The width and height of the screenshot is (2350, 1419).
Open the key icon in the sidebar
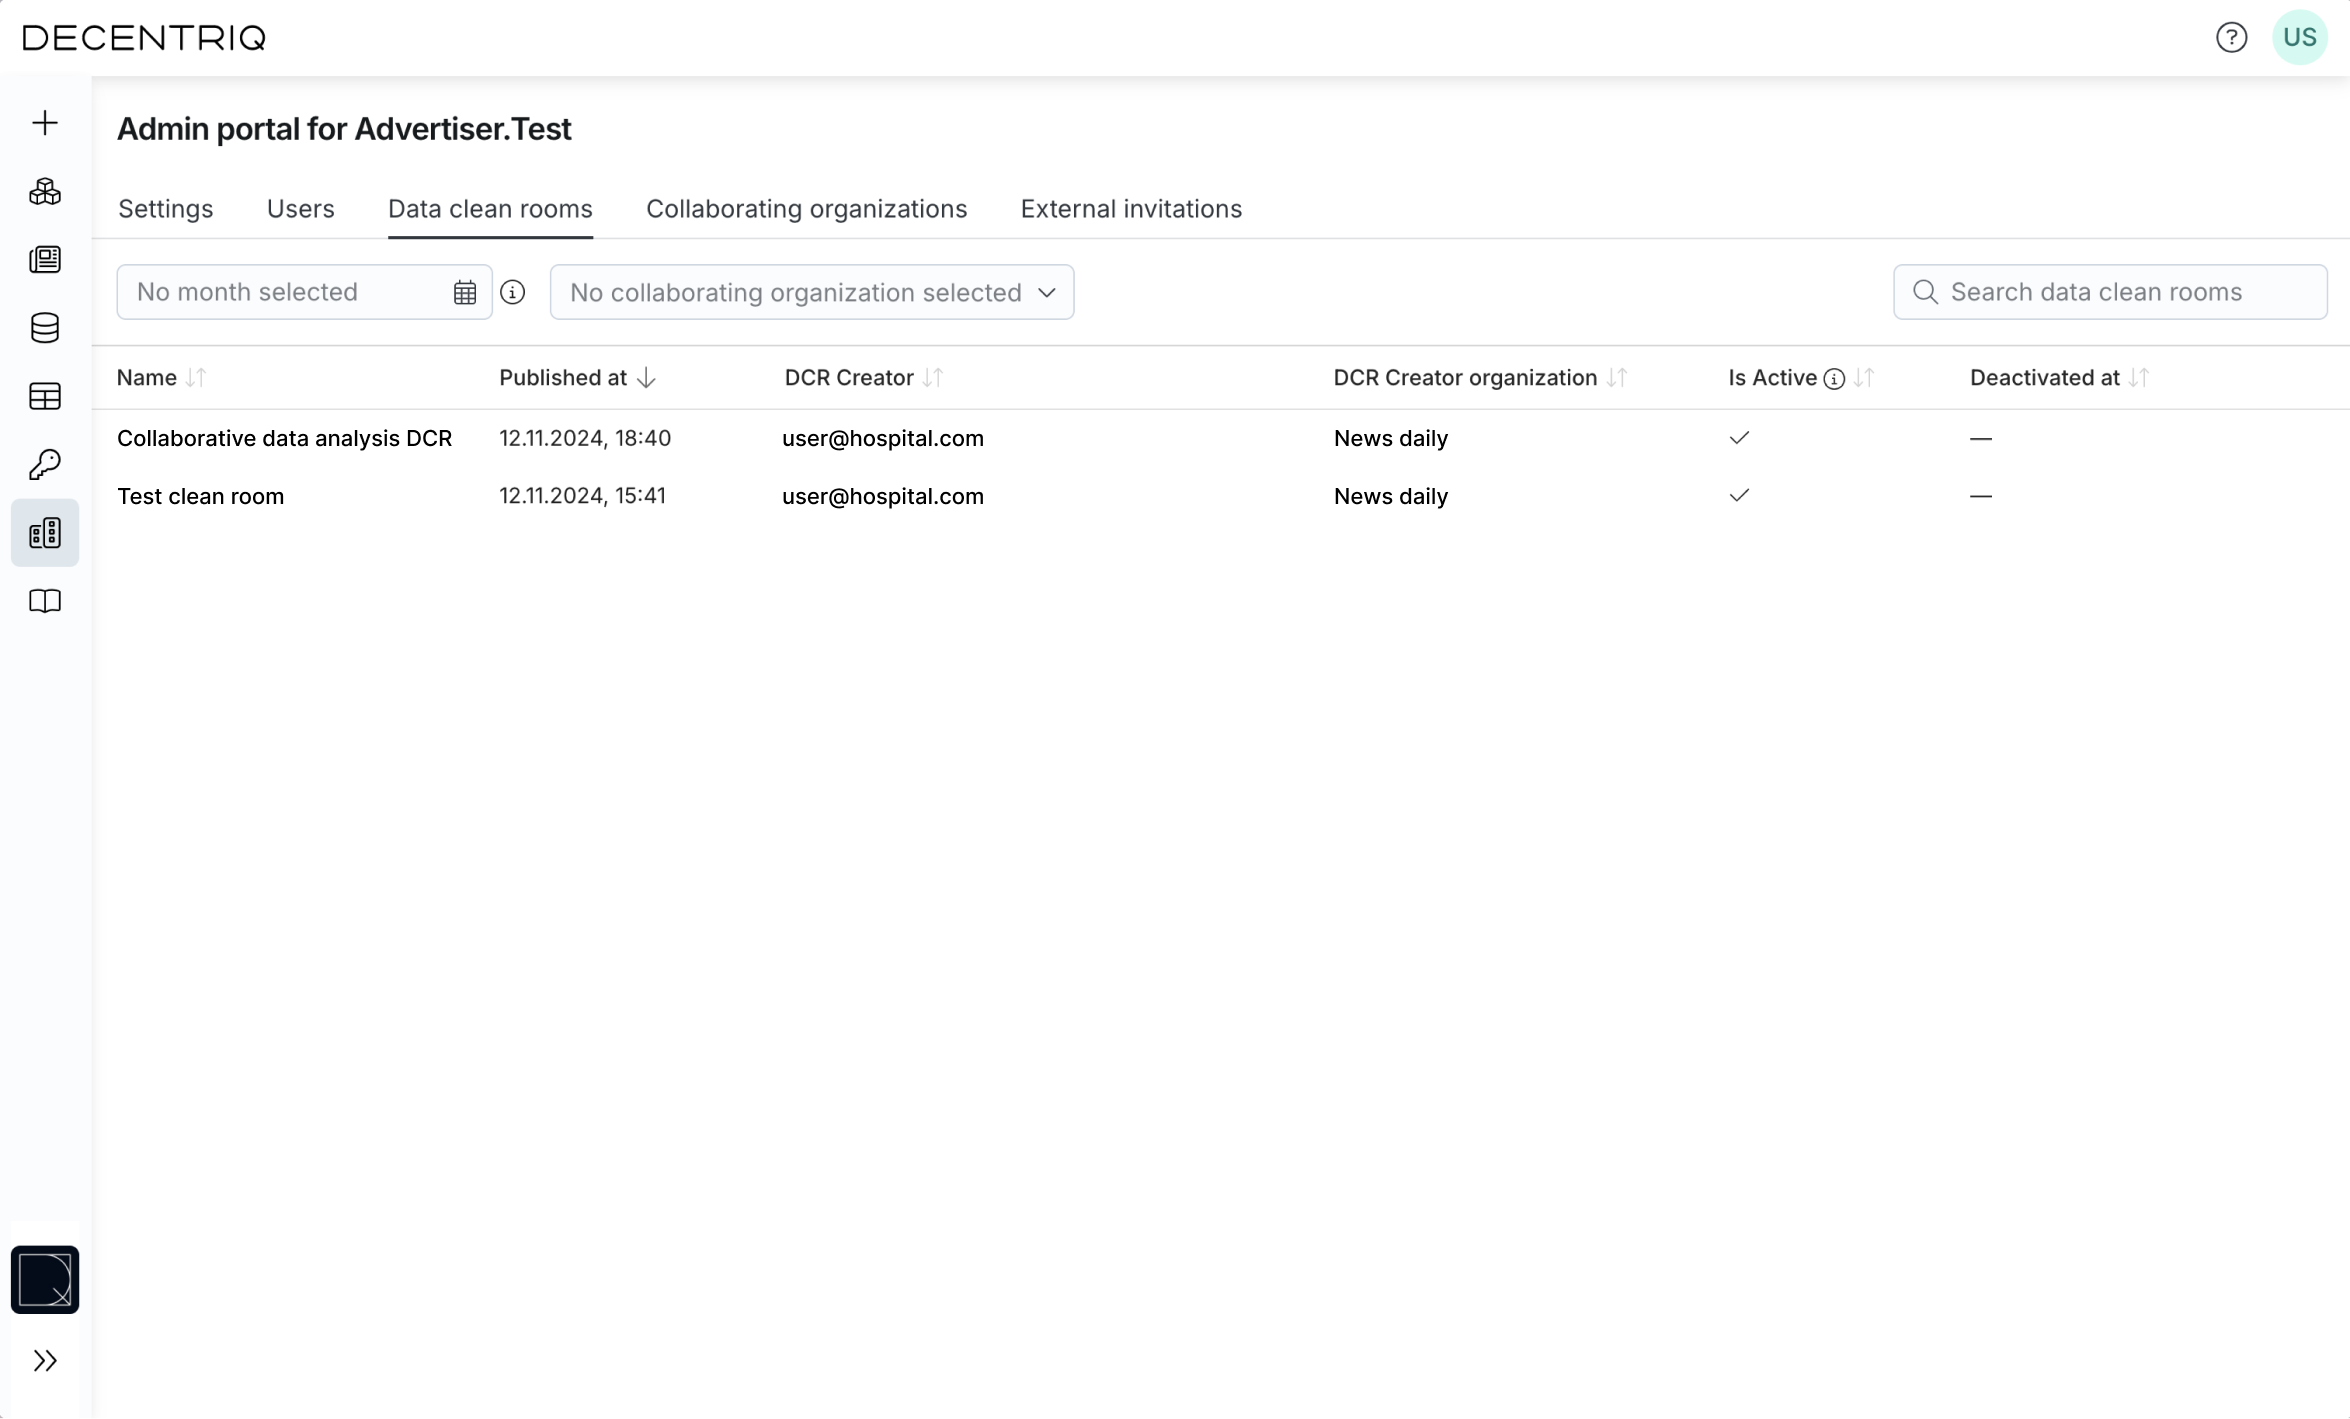pos(45,464)
